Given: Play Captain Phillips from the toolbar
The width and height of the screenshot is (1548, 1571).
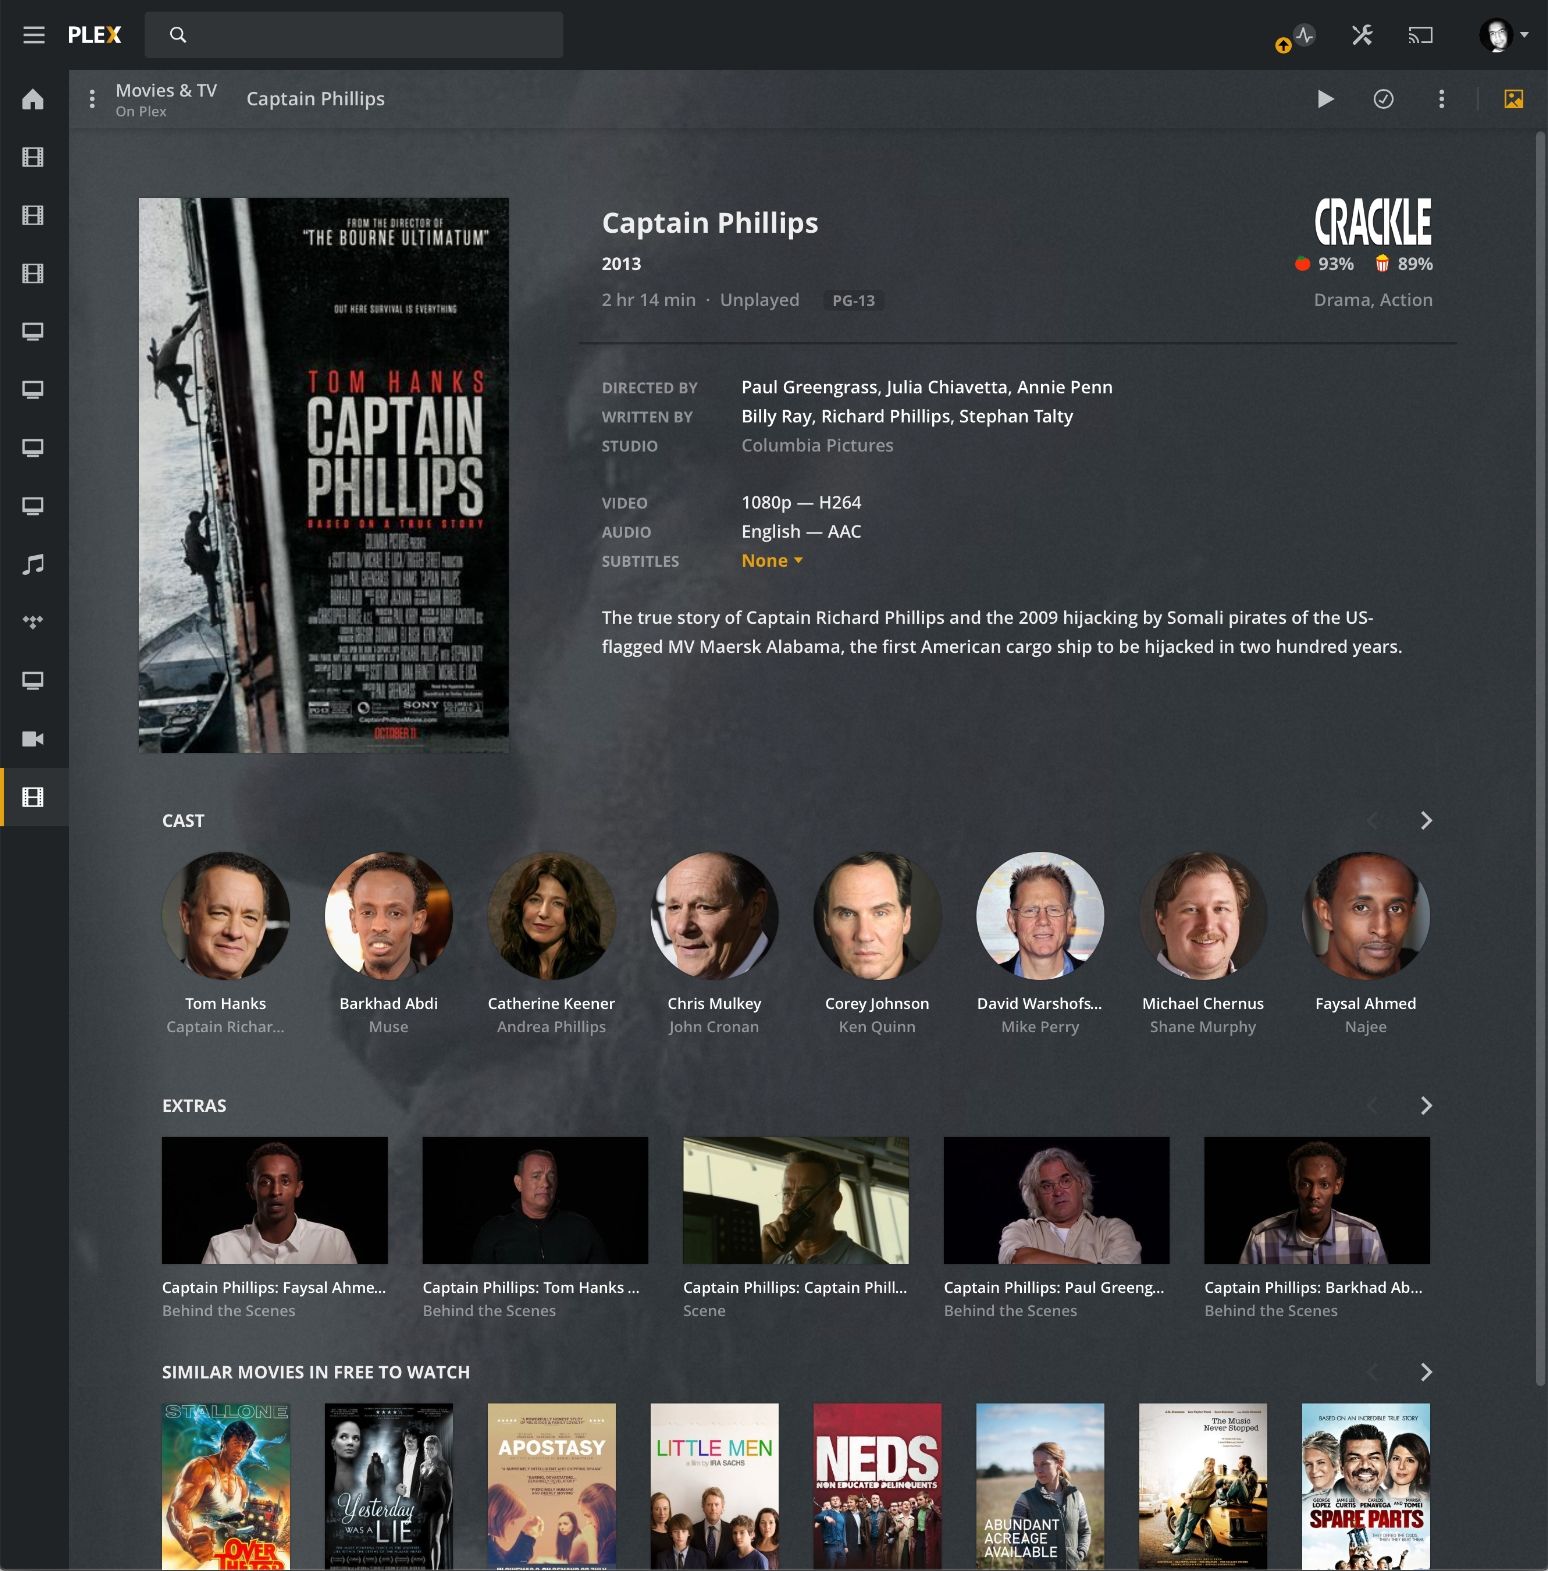Looking at the screenshot, I should pyautogui.click(x=1325, y=99).
